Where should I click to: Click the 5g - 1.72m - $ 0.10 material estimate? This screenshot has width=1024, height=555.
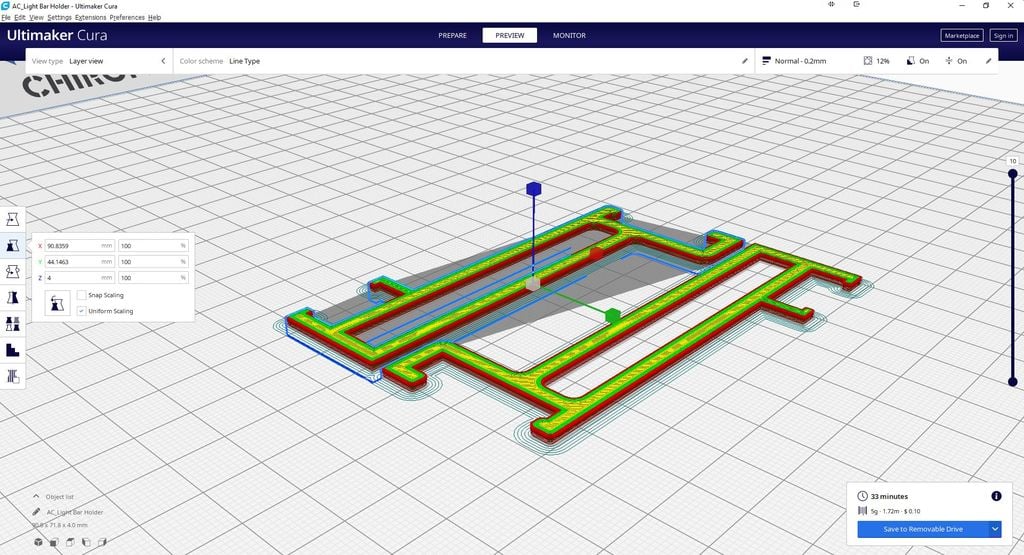click(x=895, y=511)
